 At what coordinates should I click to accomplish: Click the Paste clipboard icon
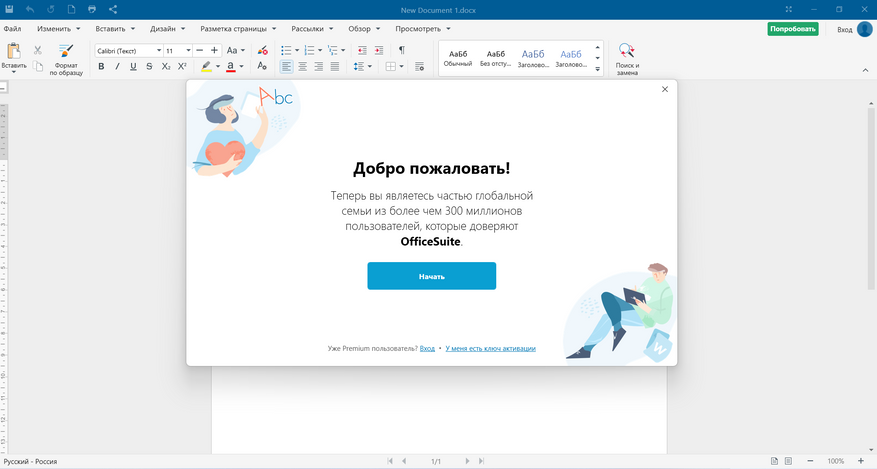[13, 51]
